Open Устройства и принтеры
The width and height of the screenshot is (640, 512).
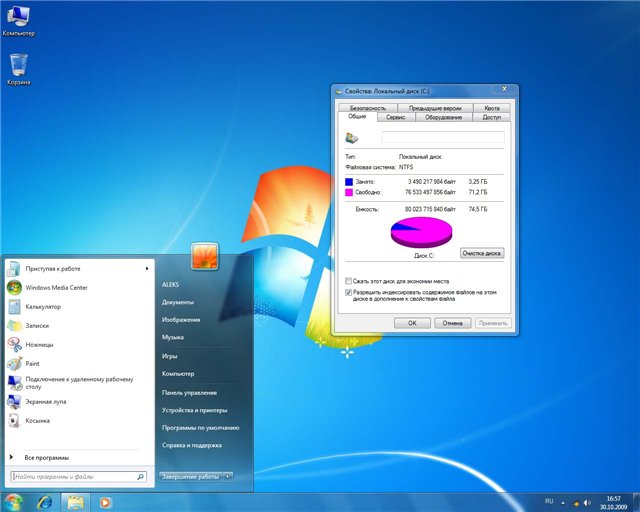194,410
